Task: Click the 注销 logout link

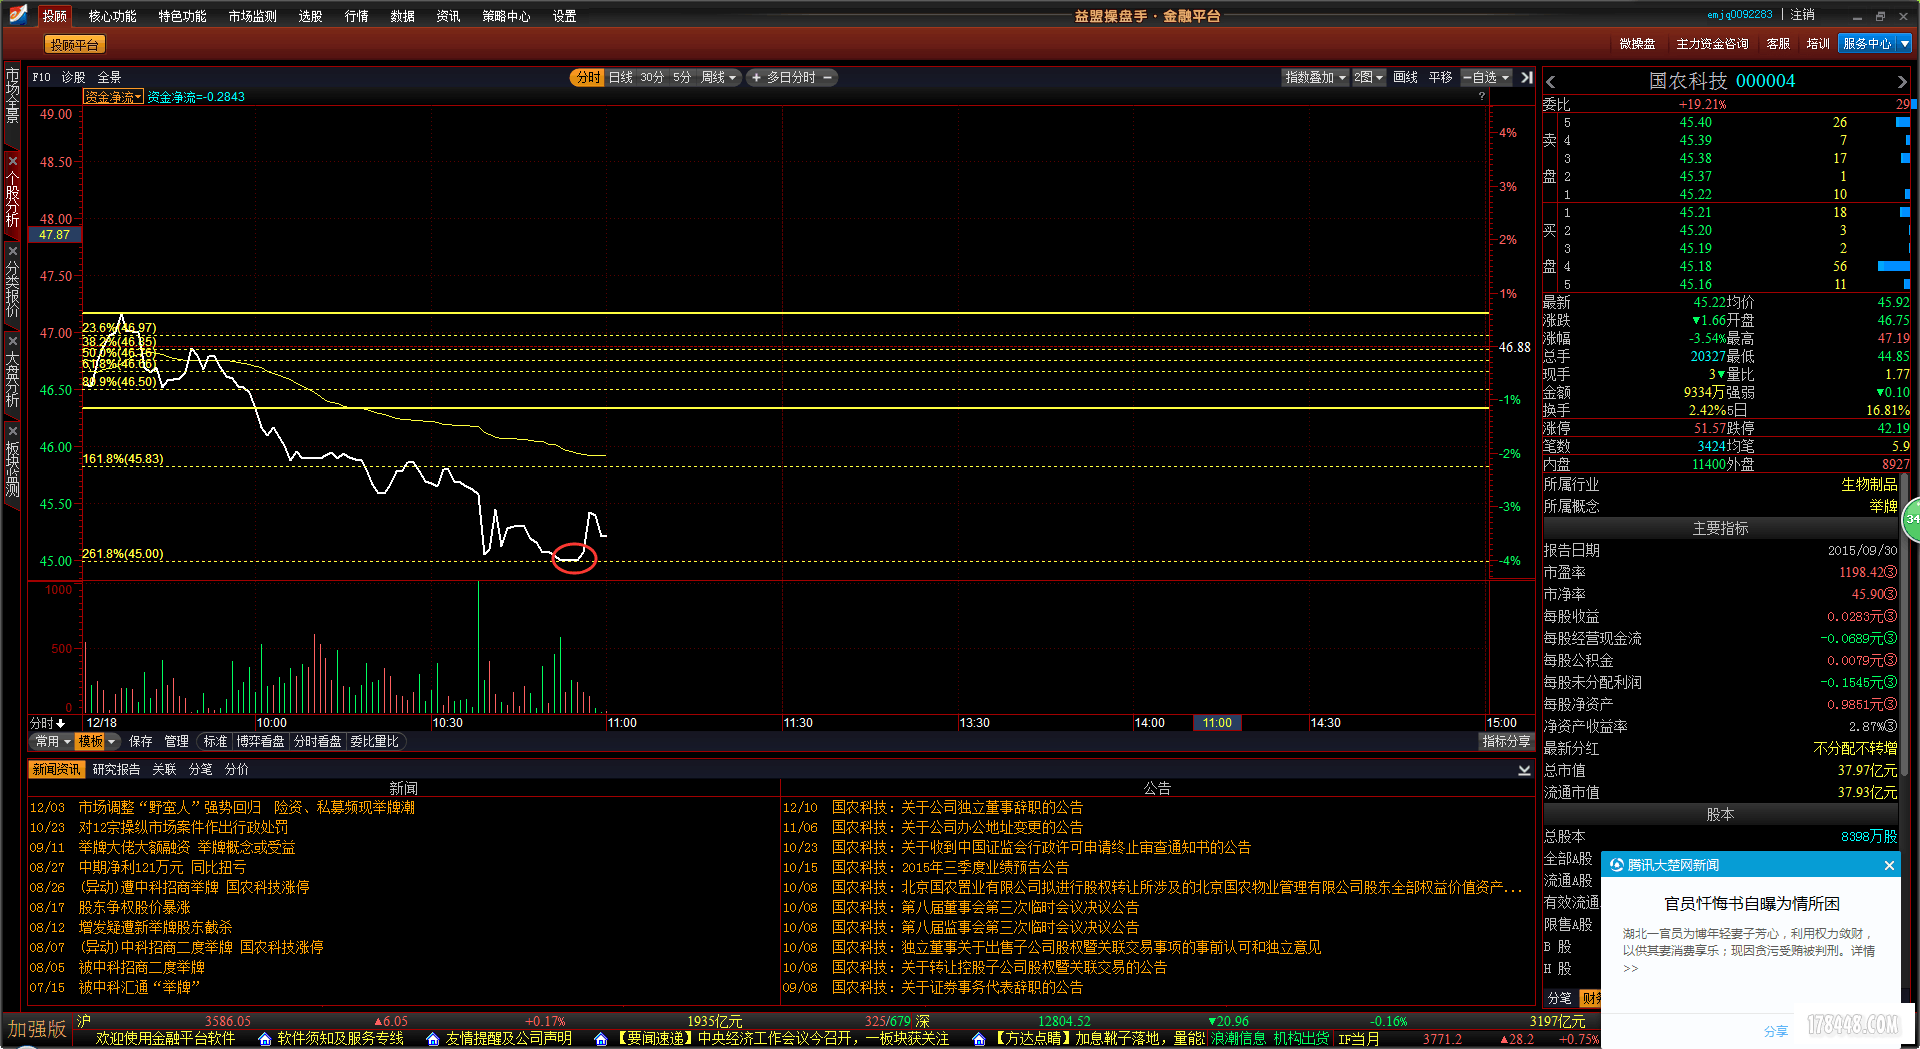Action: (1802, 15)
